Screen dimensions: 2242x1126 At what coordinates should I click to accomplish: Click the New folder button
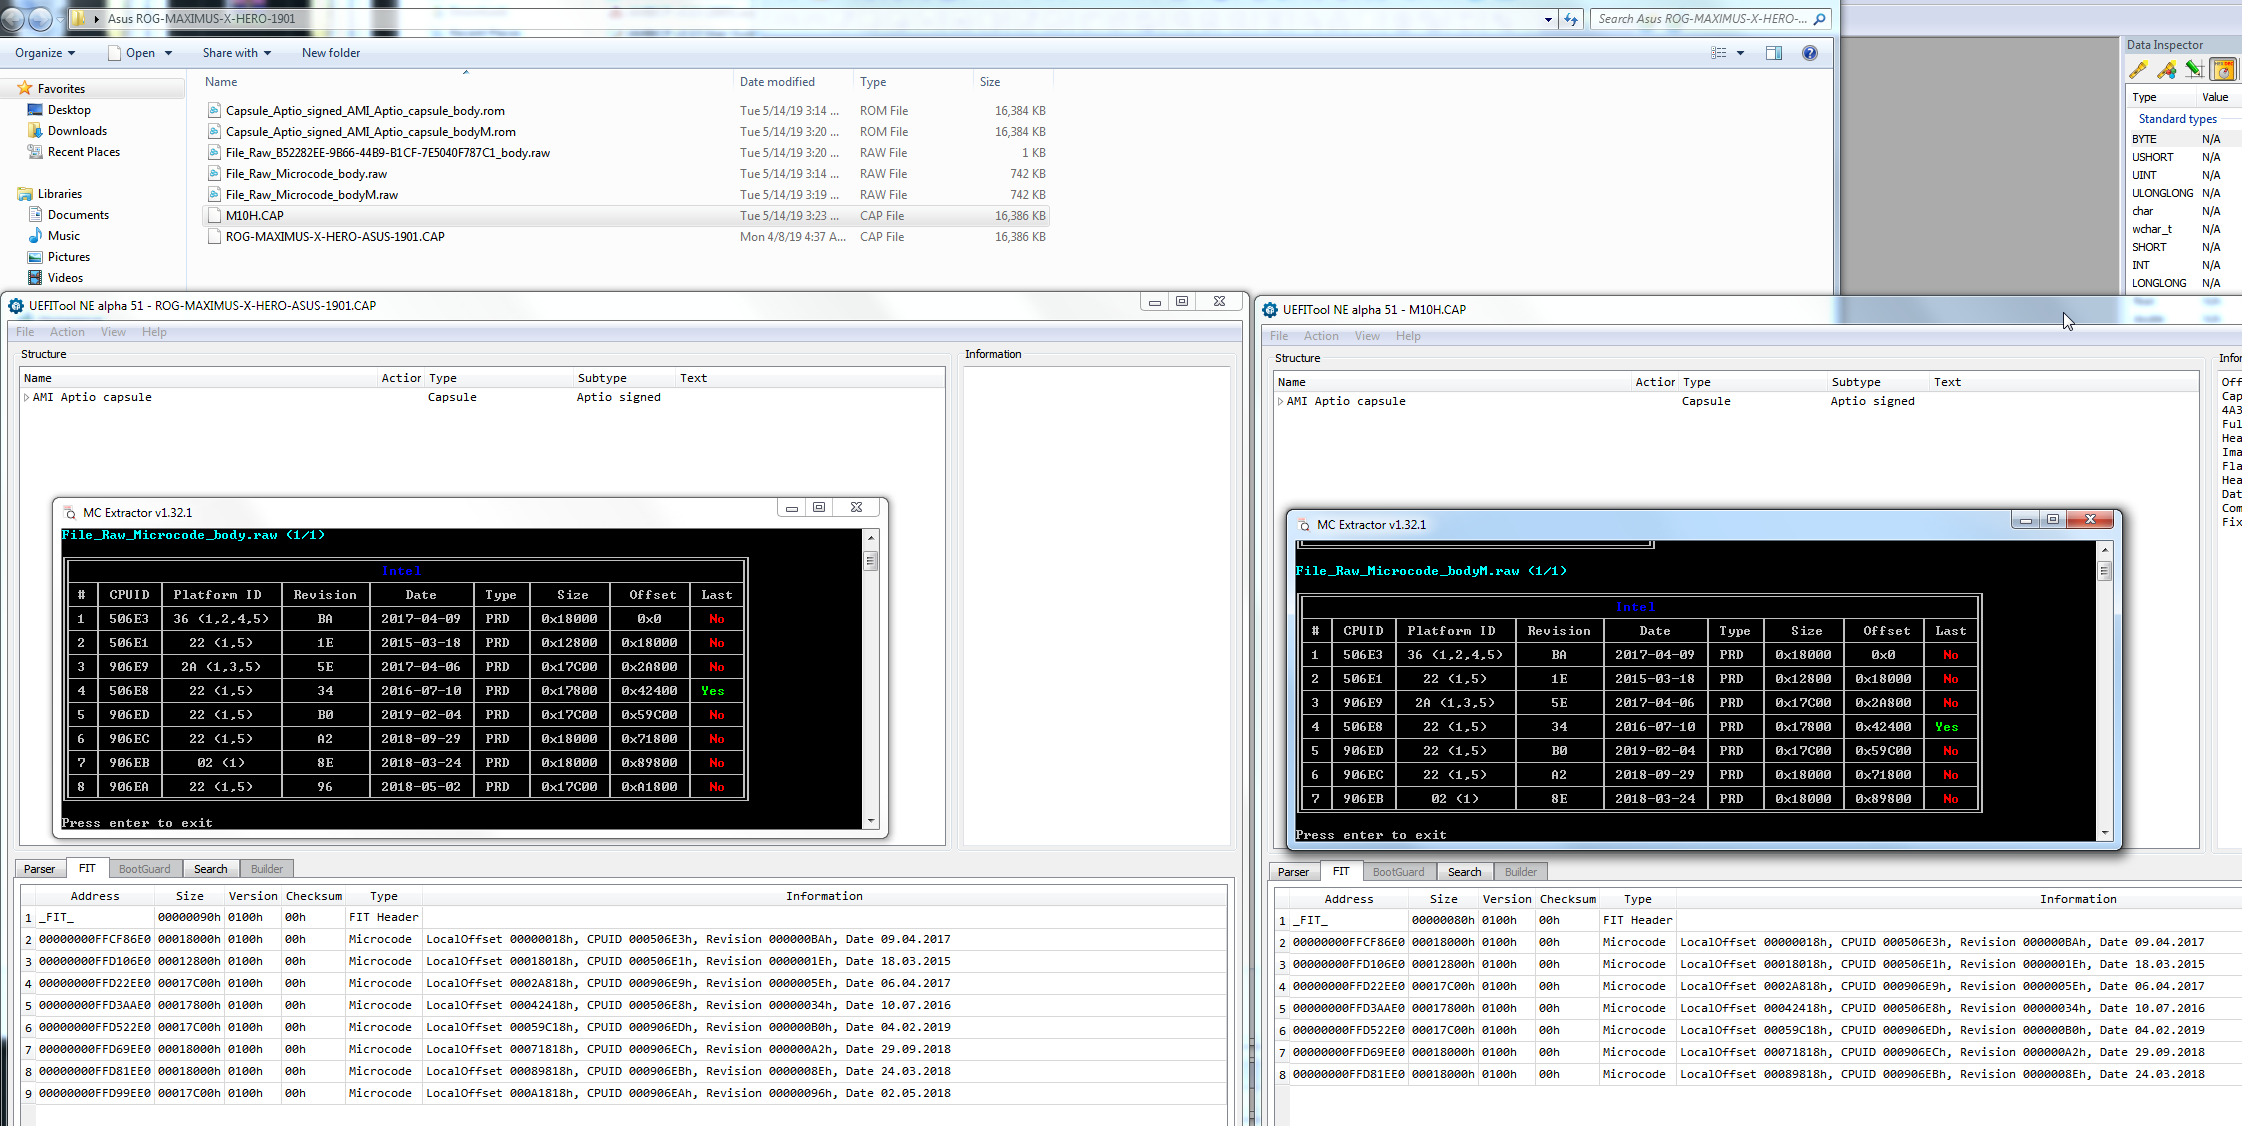(331, 53)
